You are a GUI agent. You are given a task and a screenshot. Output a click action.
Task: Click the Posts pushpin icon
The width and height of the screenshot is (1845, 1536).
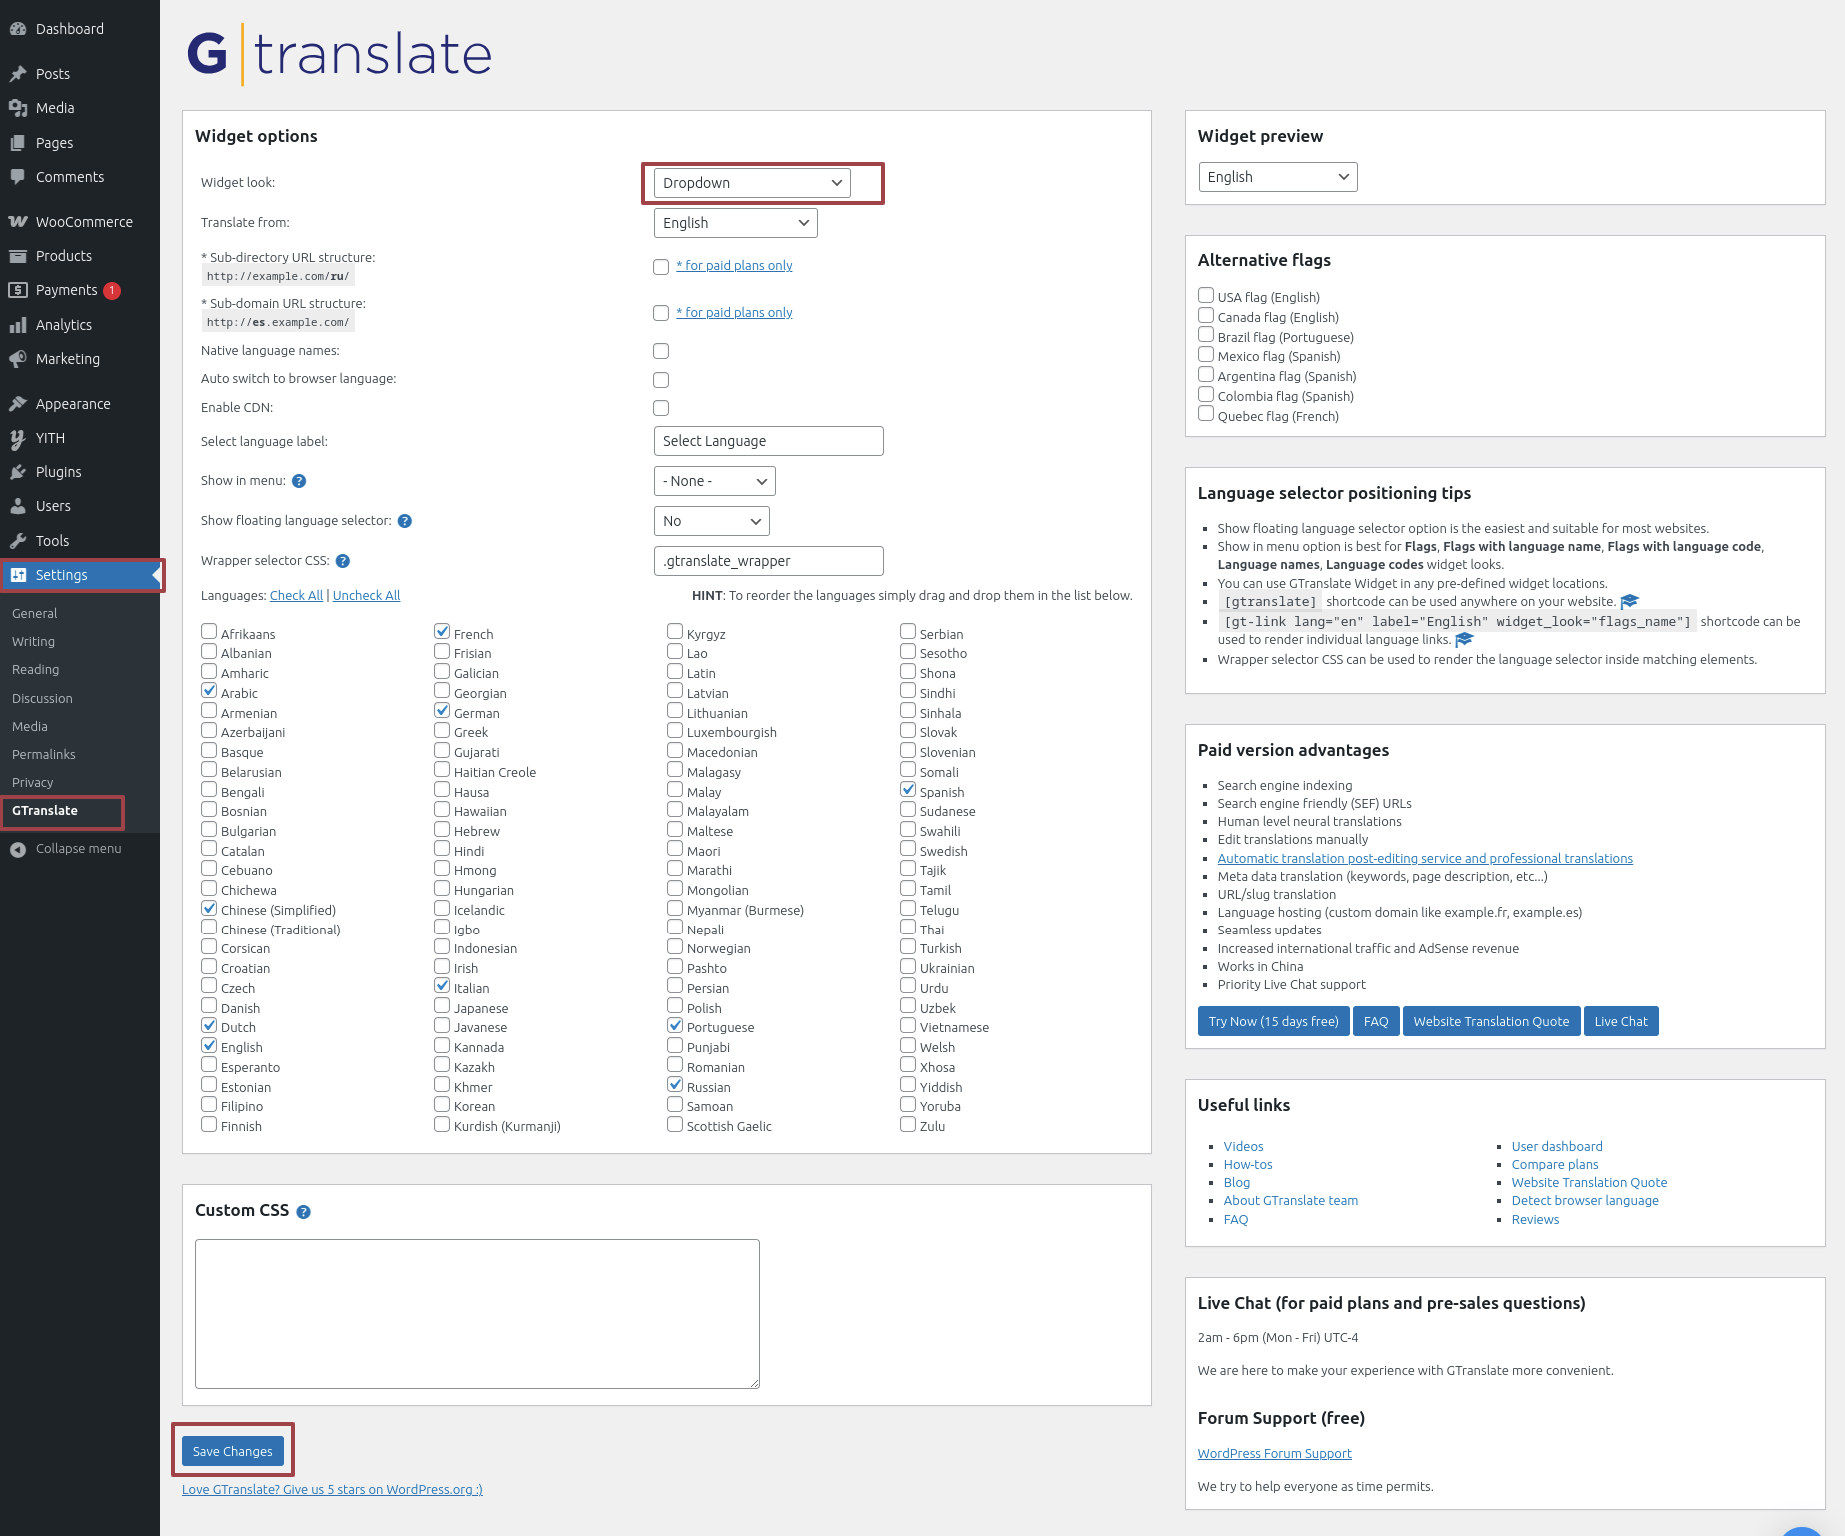tap(18, 74)
